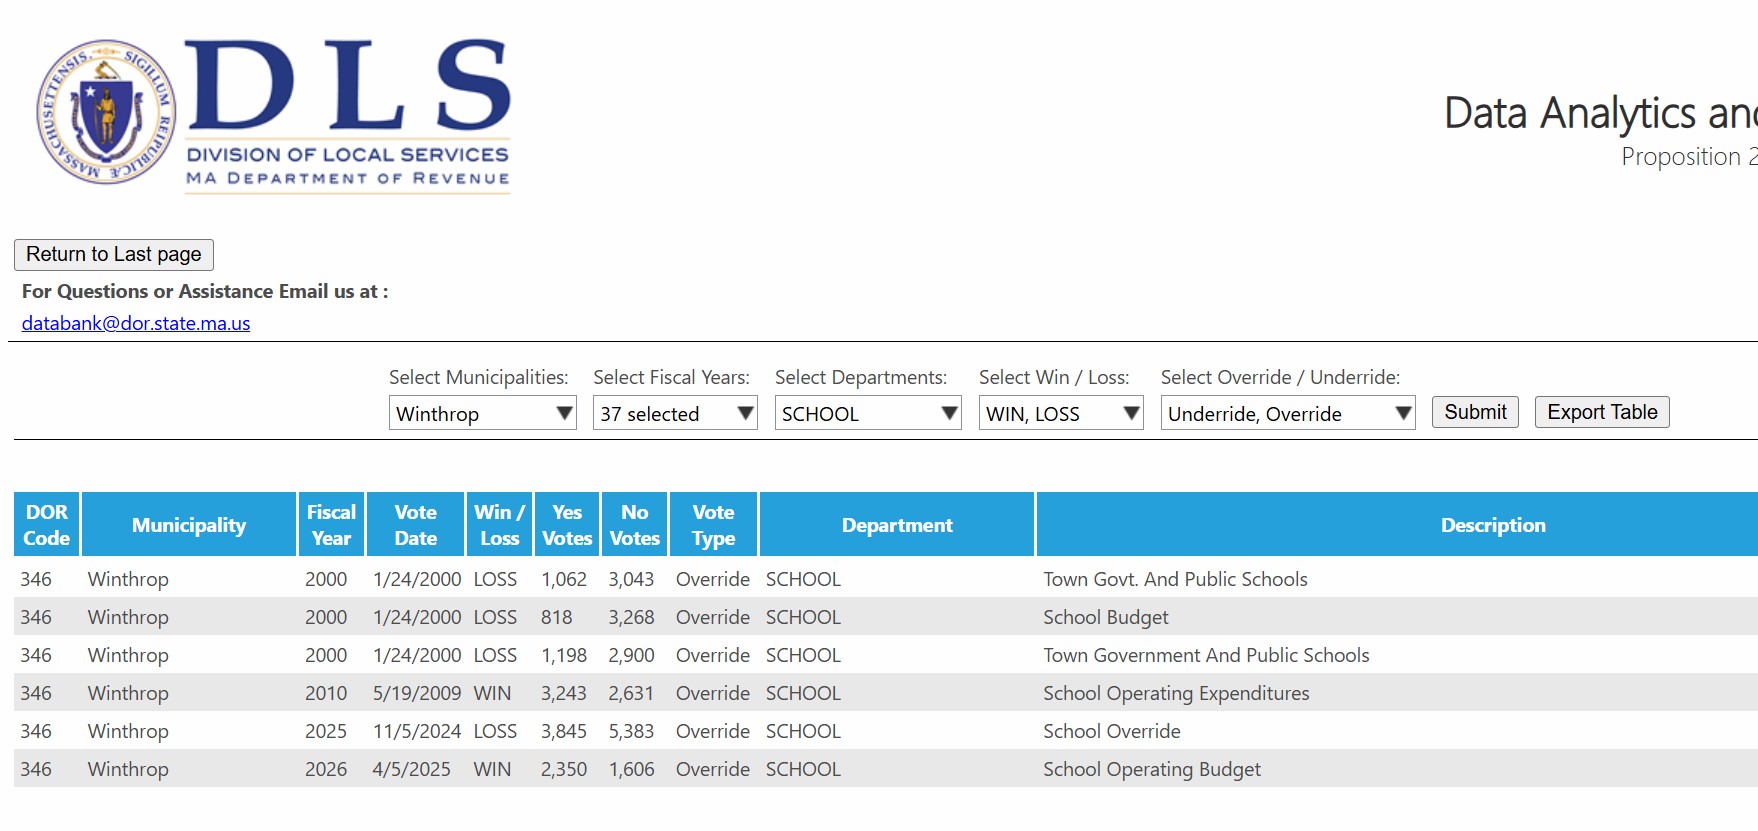The width and height of the screenshot is (1758, 831).
Task: Click the DLS Massachusetts seal logo
Action: [107, 112]
